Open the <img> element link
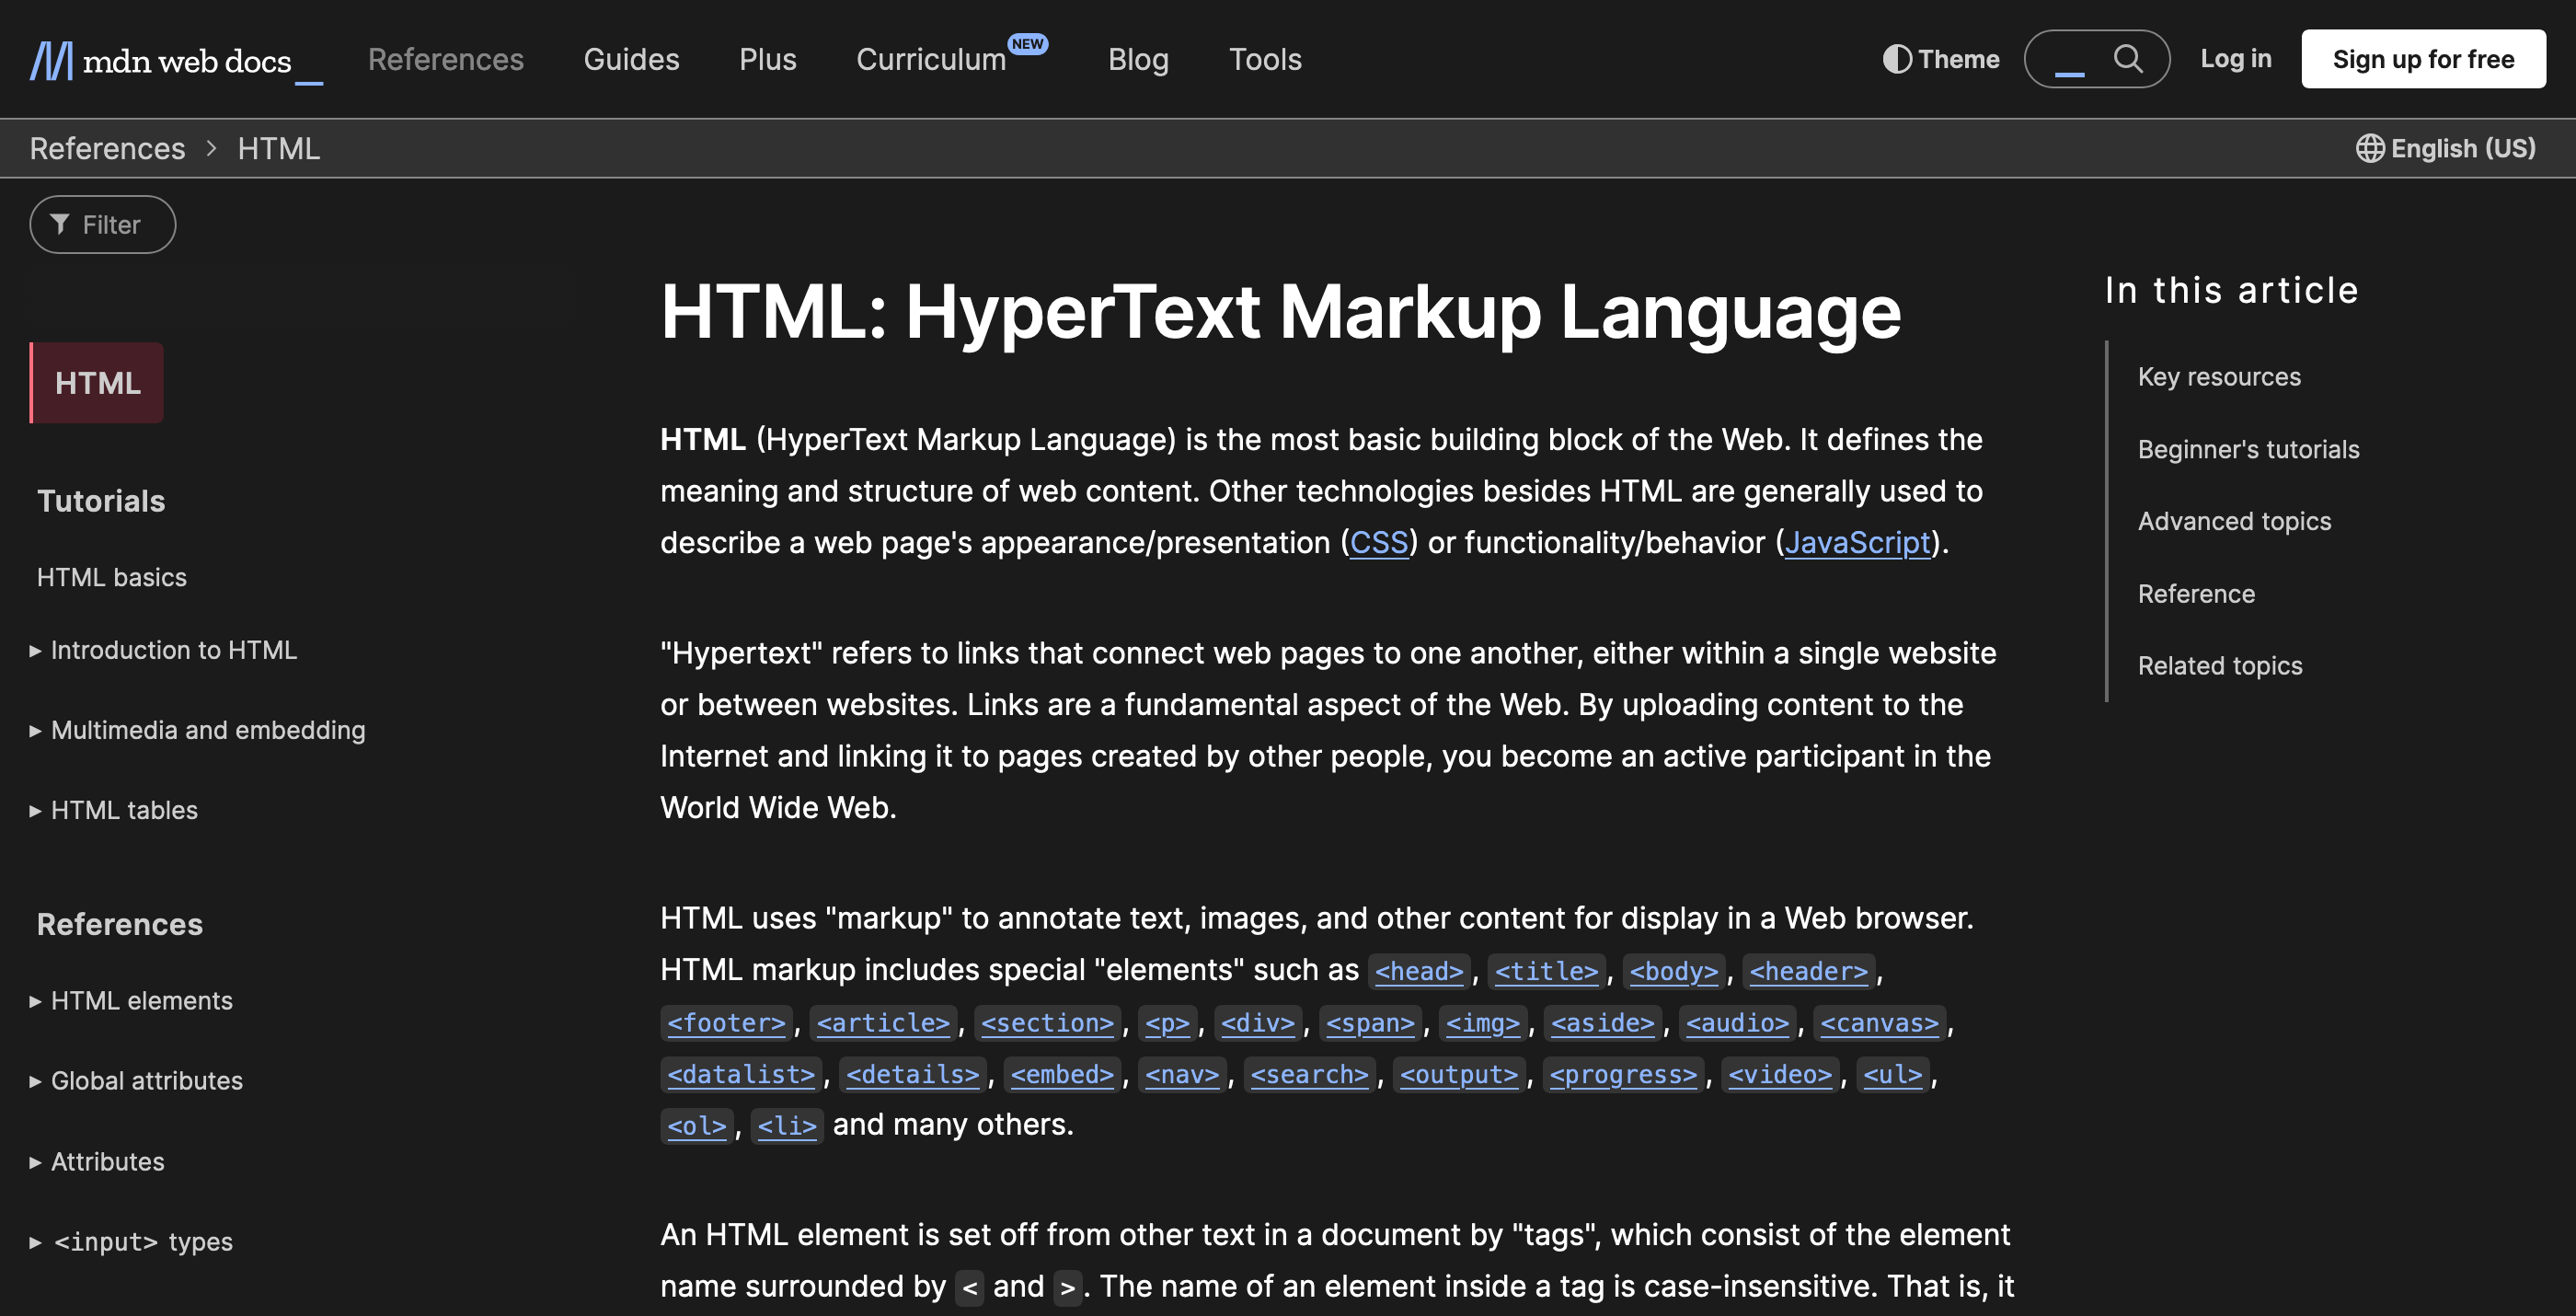2576x1316 pixels. pos(1483,1023)
